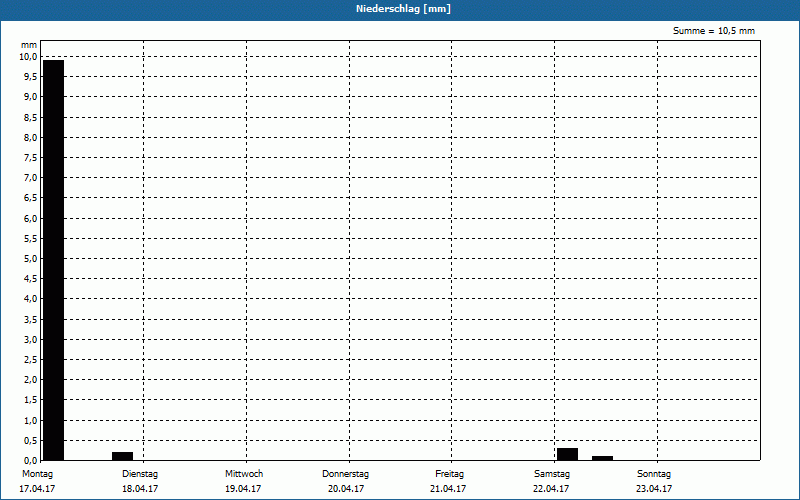
Task: Click the 7,5 y-axis value
Action: click(x=30, y=158)
